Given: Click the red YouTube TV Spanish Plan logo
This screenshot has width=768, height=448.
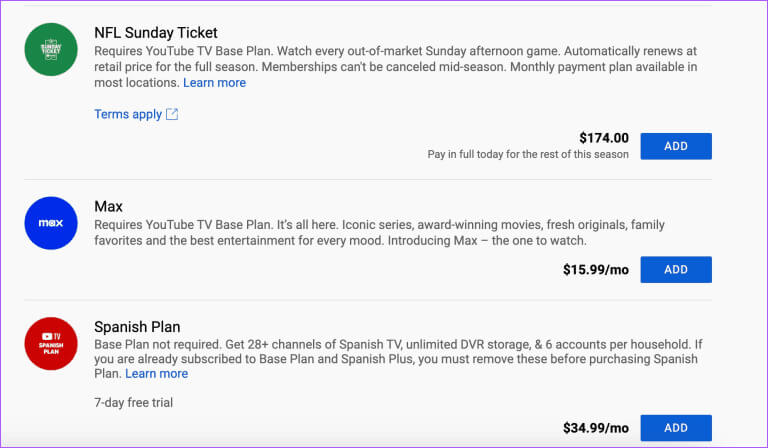Looking at the screenshot, I should click(x=51, y=344).
